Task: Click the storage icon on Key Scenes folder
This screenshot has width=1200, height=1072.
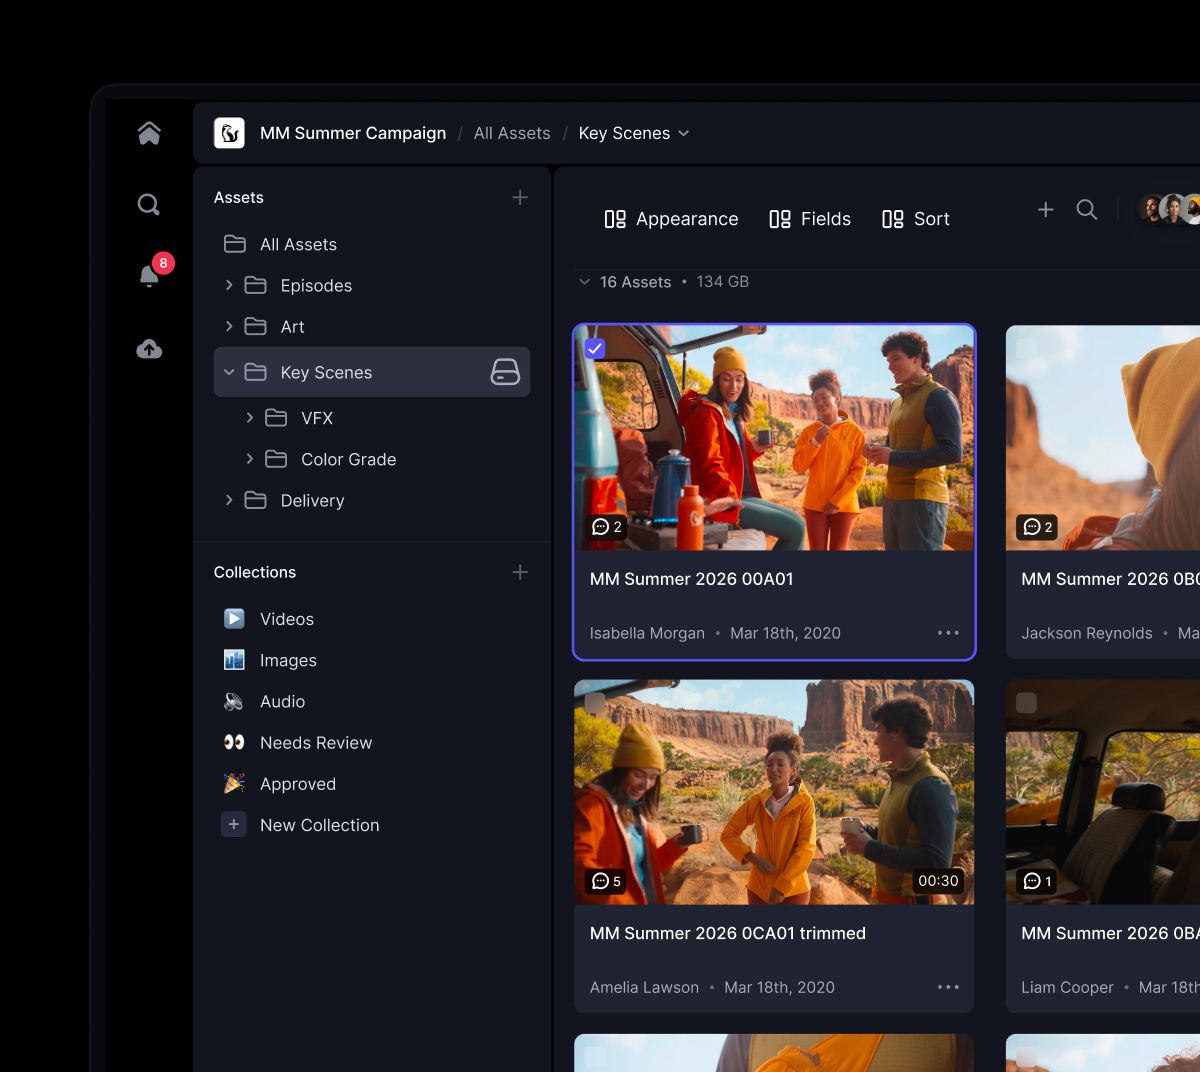Action: [507, 371]
